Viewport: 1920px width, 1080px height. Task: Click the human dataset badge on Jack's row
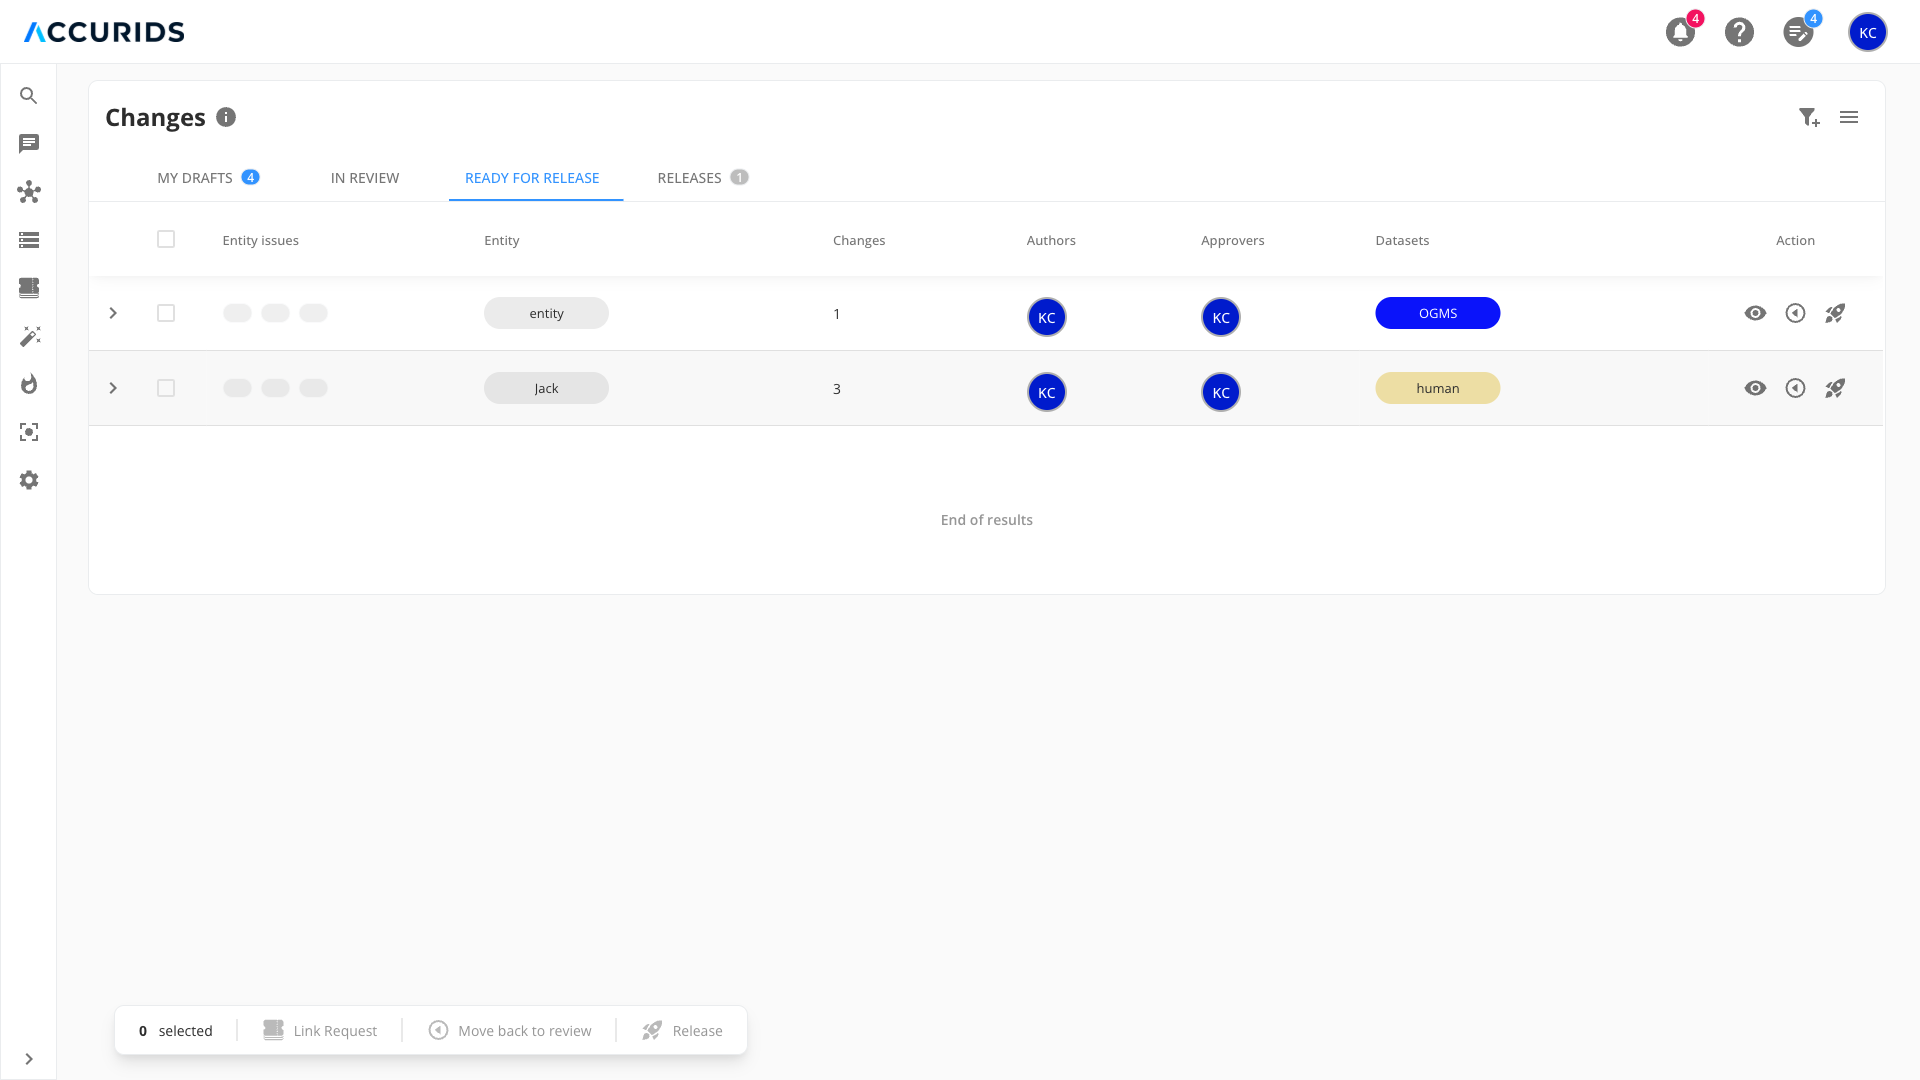[x=1438, y=388]
